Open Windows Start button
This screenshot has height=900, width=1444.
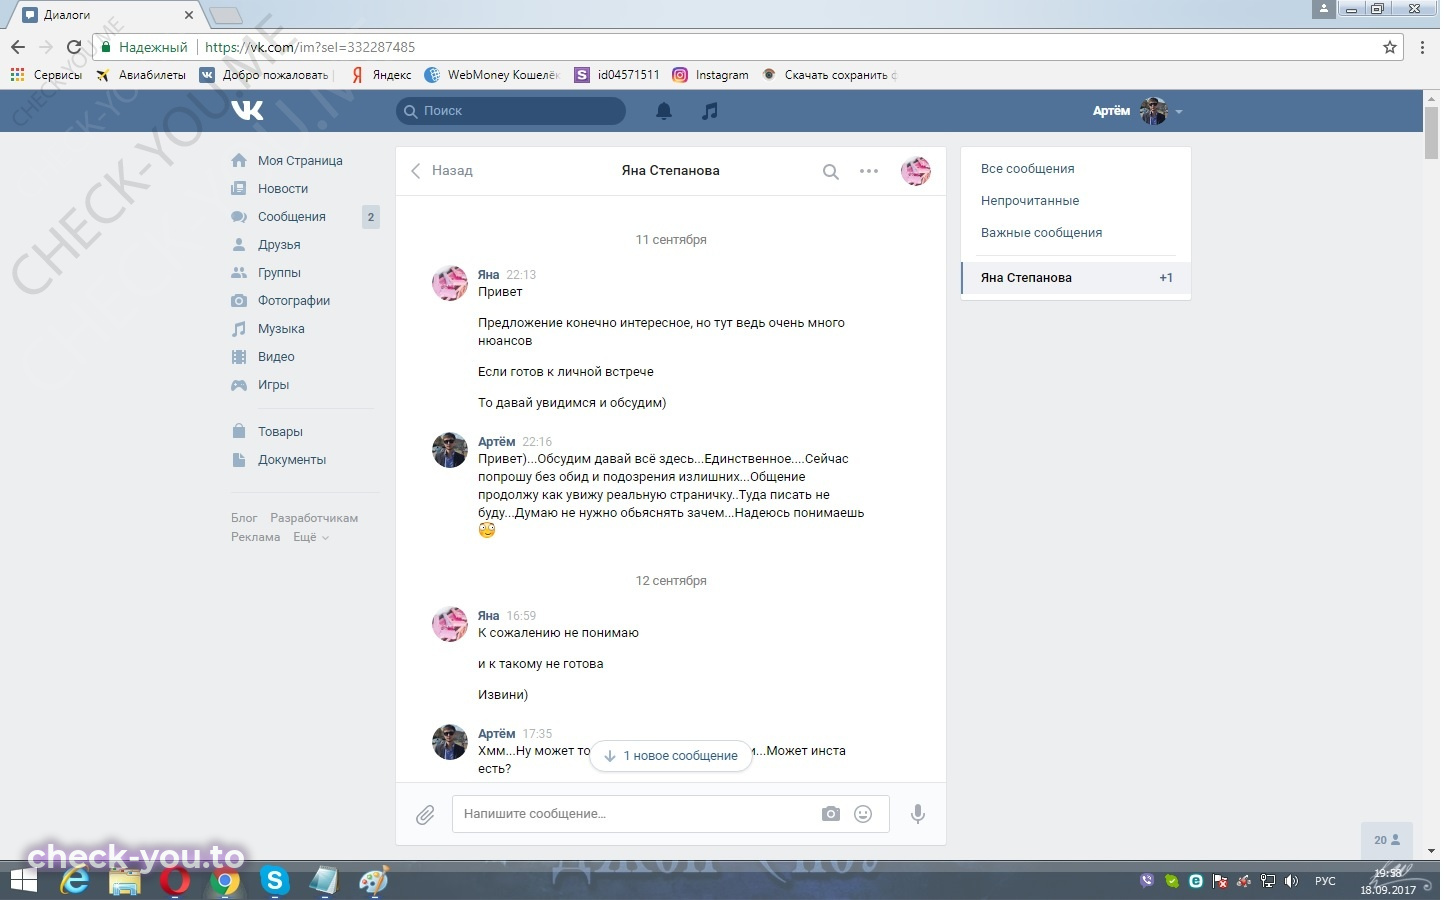pos(23,881)
